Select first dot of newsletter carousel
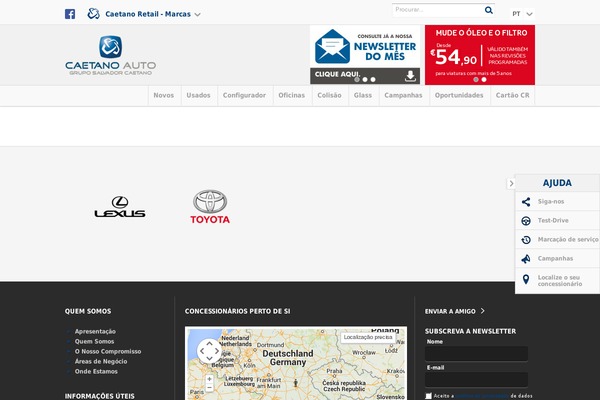 357,80
